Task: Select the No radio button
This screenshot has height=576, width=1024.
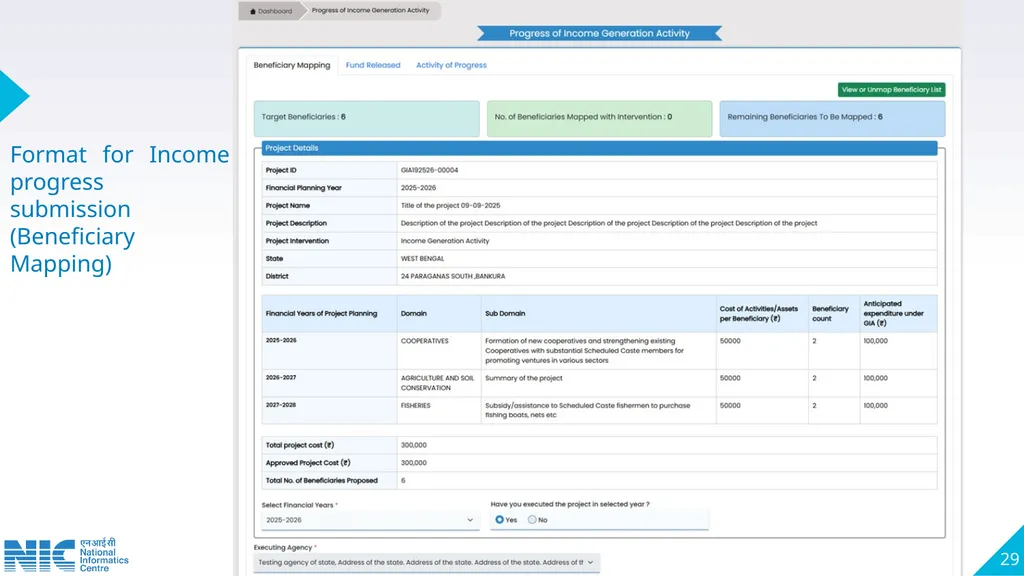Action: [532, 520]
